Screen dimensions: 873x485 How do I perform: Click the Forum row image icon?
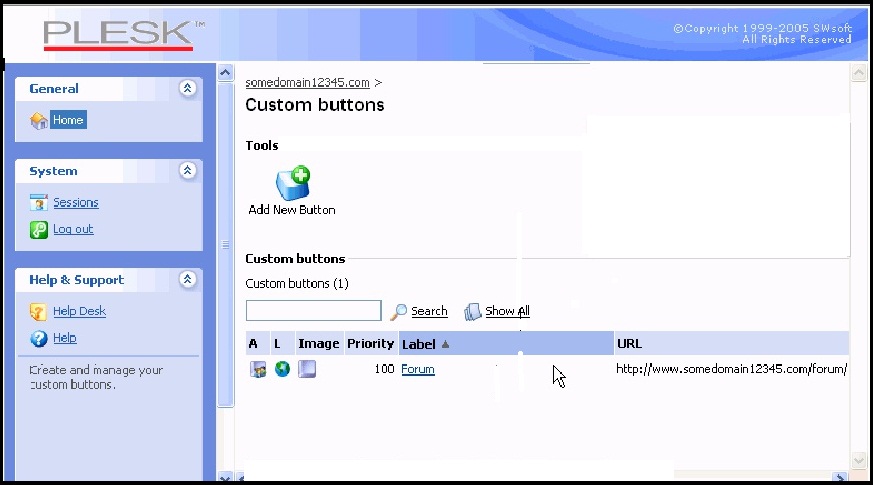pyautogui.click(x=307, y=369)
